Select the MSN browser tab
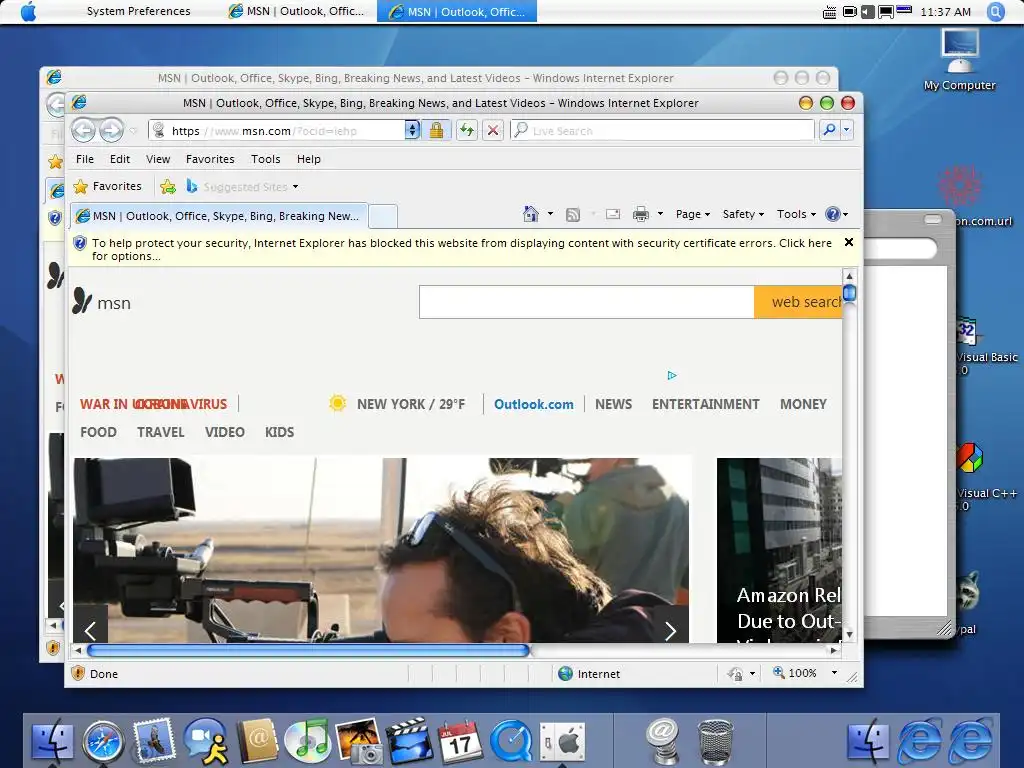1024x768 pixels. [219, 216]
